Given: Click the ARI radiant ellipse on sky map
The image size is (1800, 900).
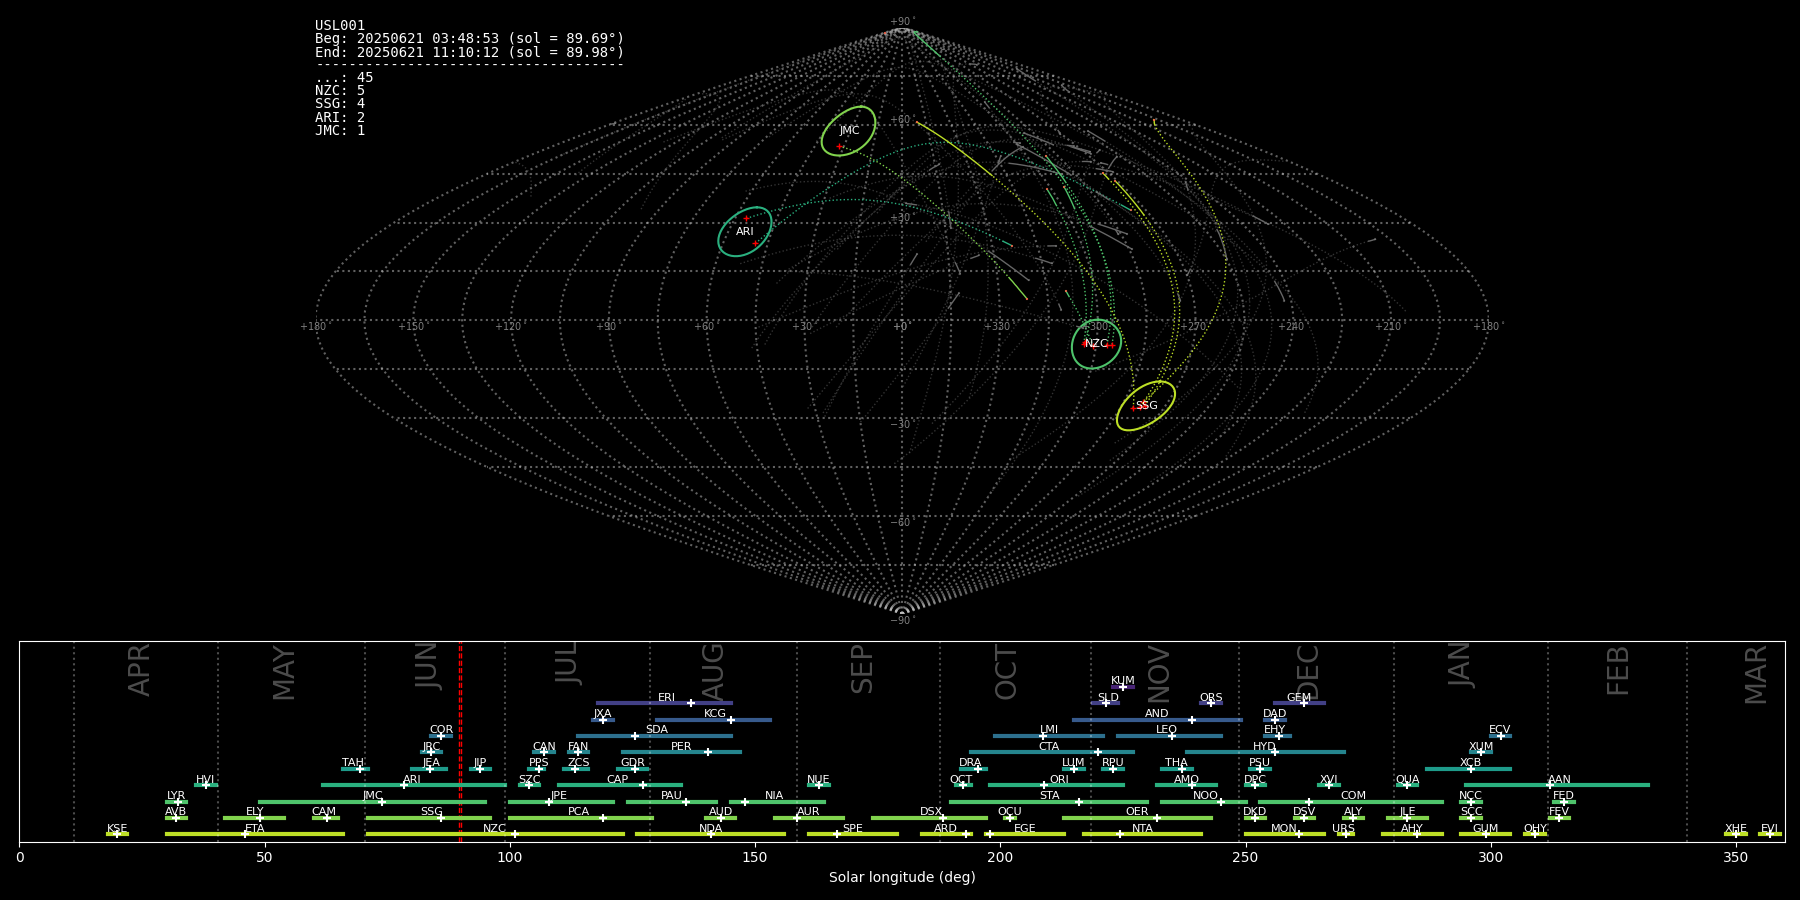Looking at the screenshot, I should tap(745, 232).
